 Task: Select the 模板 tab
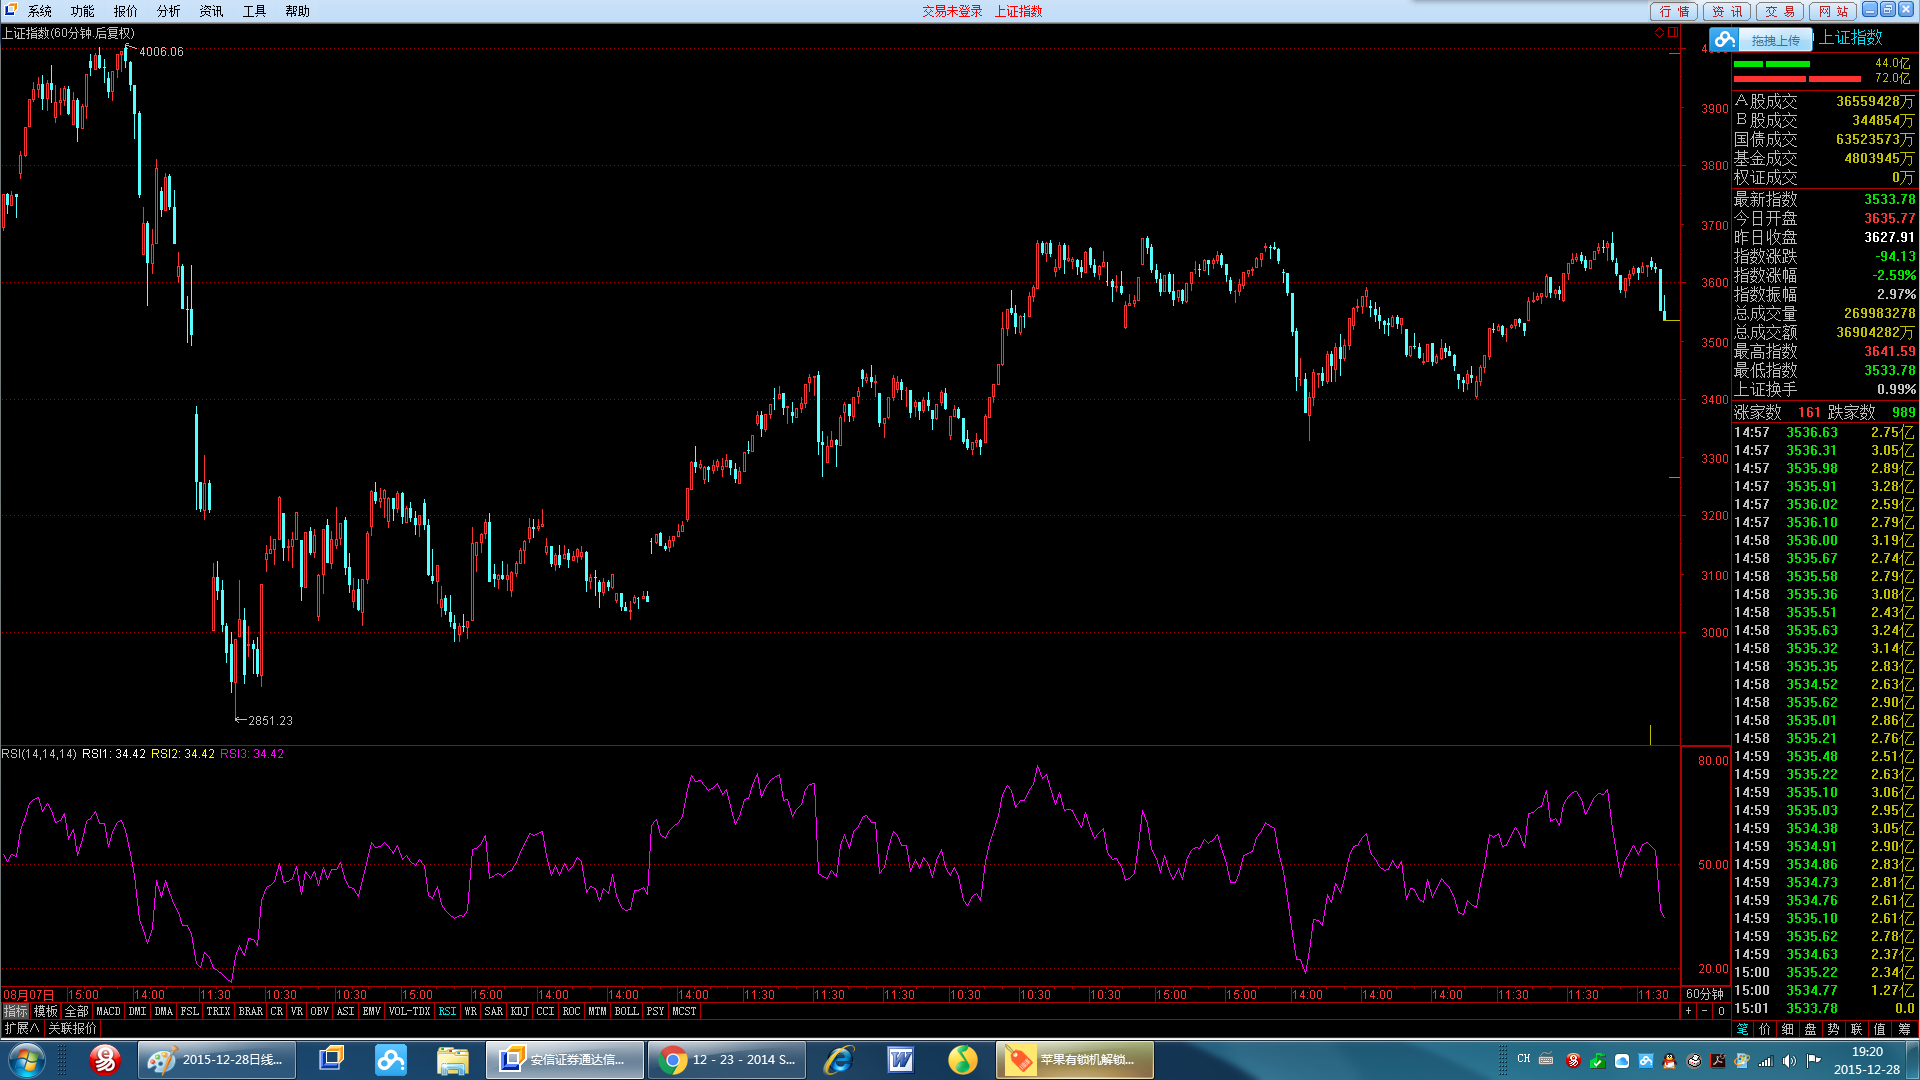[46, 1011]
